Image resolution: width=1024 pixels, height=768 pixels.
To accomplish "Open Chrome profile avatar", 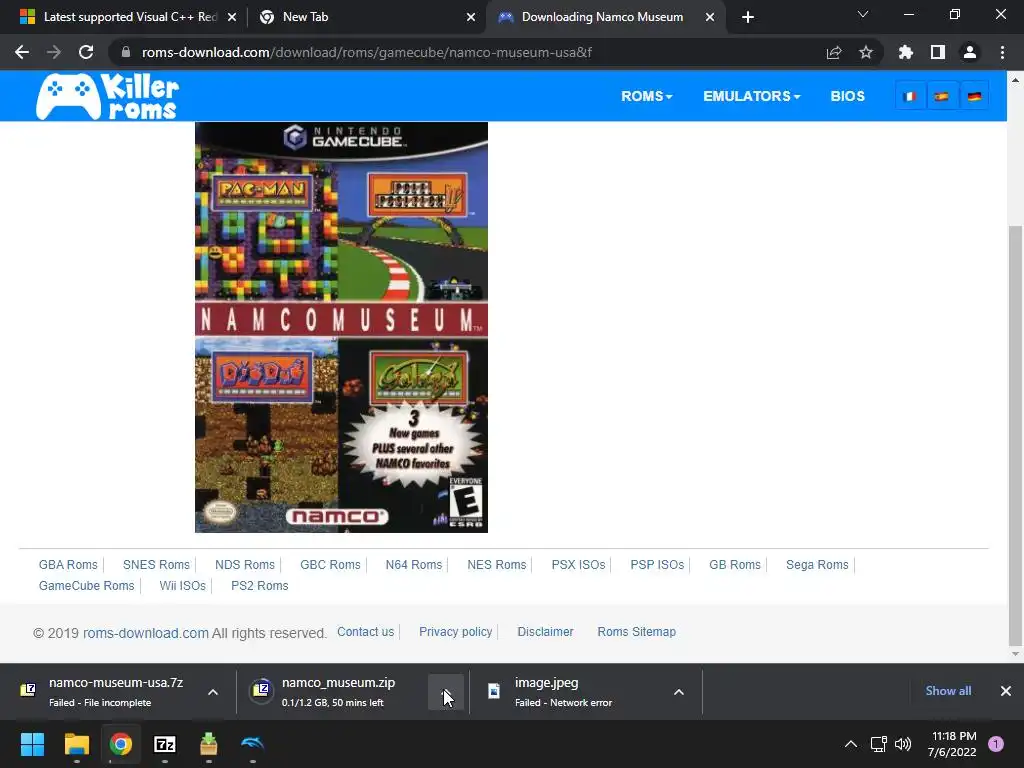I will [969, 52].
